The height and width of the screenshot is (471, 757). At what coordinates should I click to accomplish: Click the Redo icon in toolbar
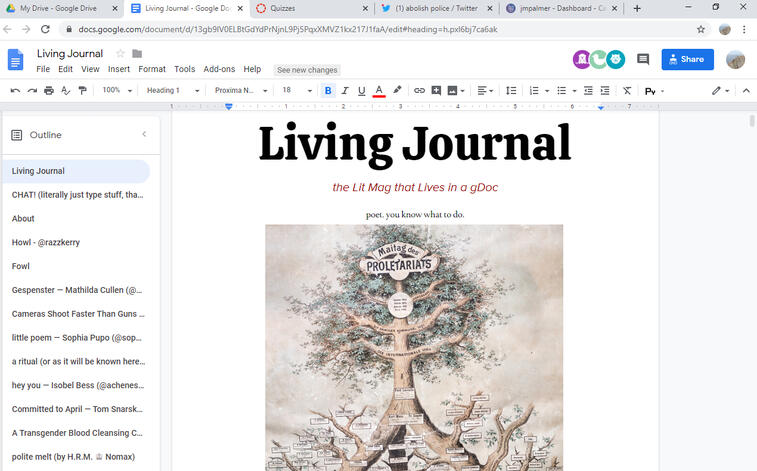click(32, 90)
